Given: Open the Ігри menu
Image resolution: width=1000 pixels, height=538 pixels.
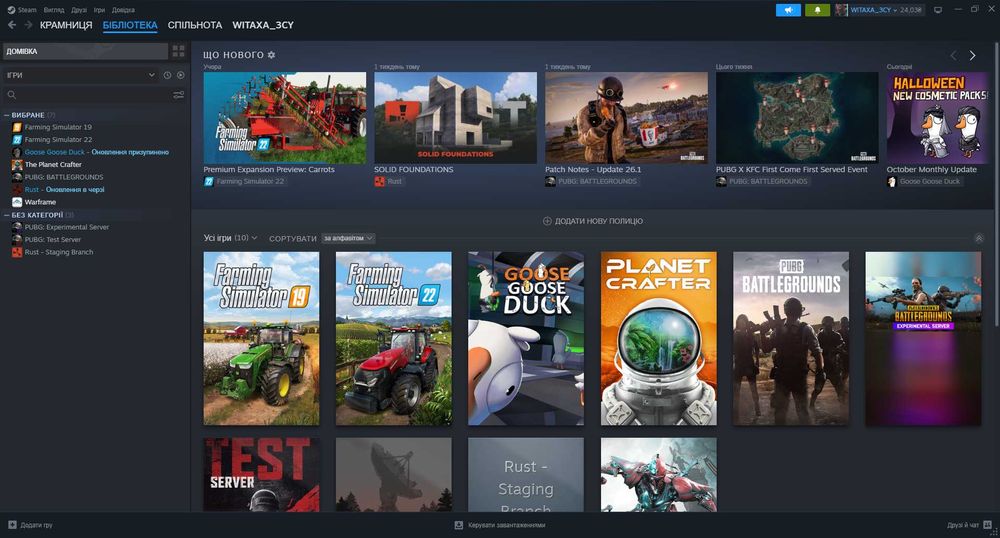Looking at the screenshot, I should click(99, 10).
